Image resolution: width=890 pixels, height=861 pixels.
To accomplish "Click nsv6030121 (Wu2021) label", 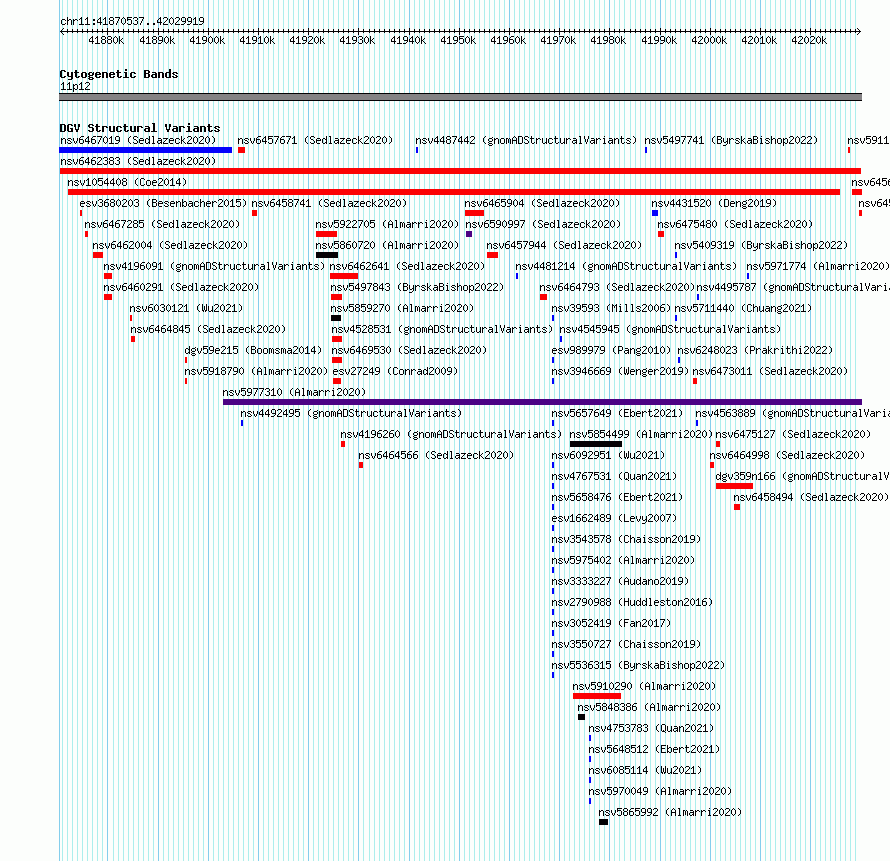I will (186, 308).
